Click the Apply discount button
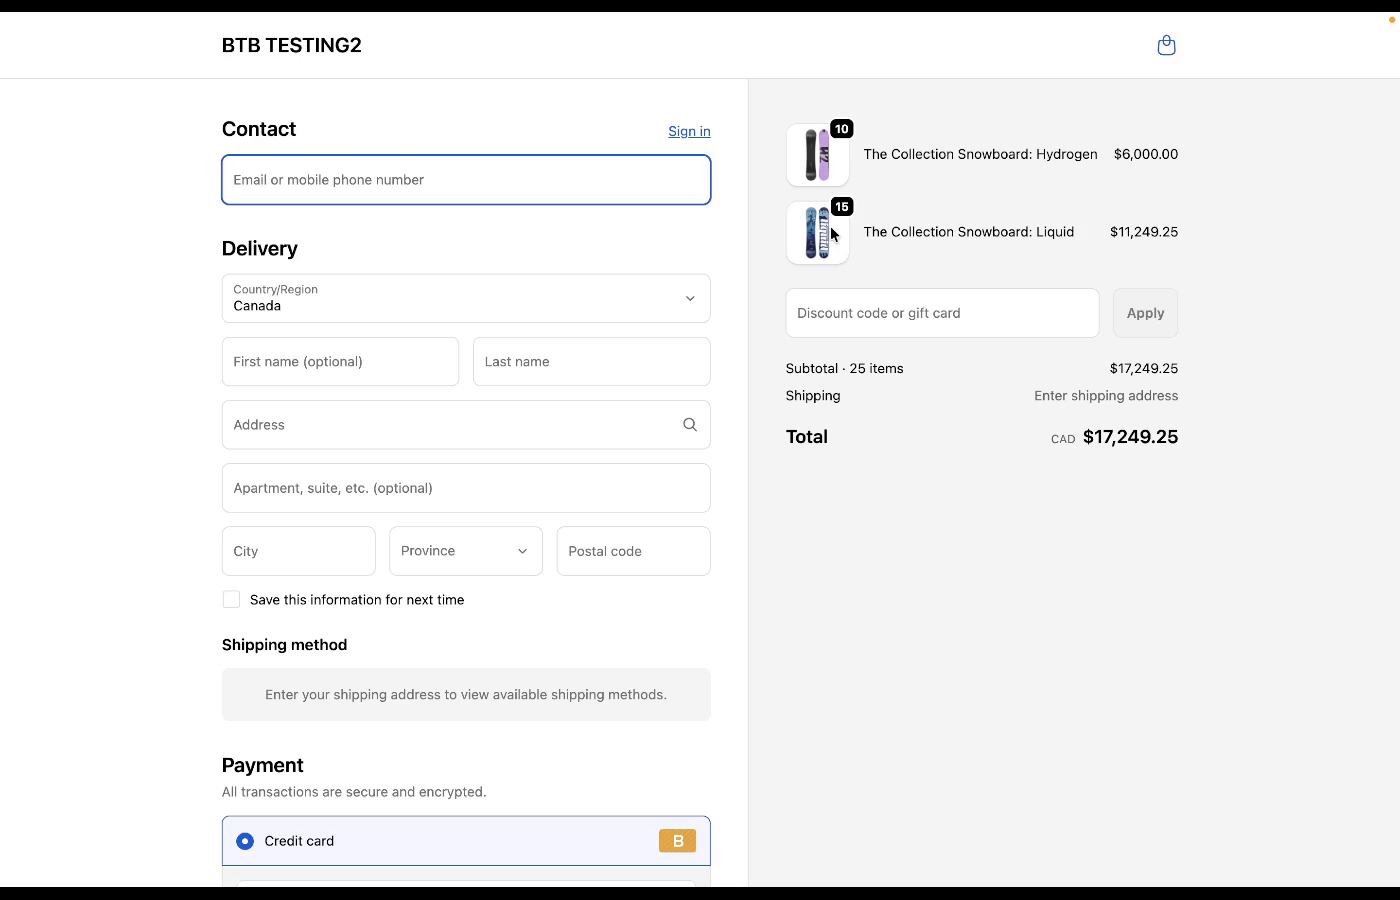Image resolution: width=1400 pixels, height=900 pixels. [1145, 313]
